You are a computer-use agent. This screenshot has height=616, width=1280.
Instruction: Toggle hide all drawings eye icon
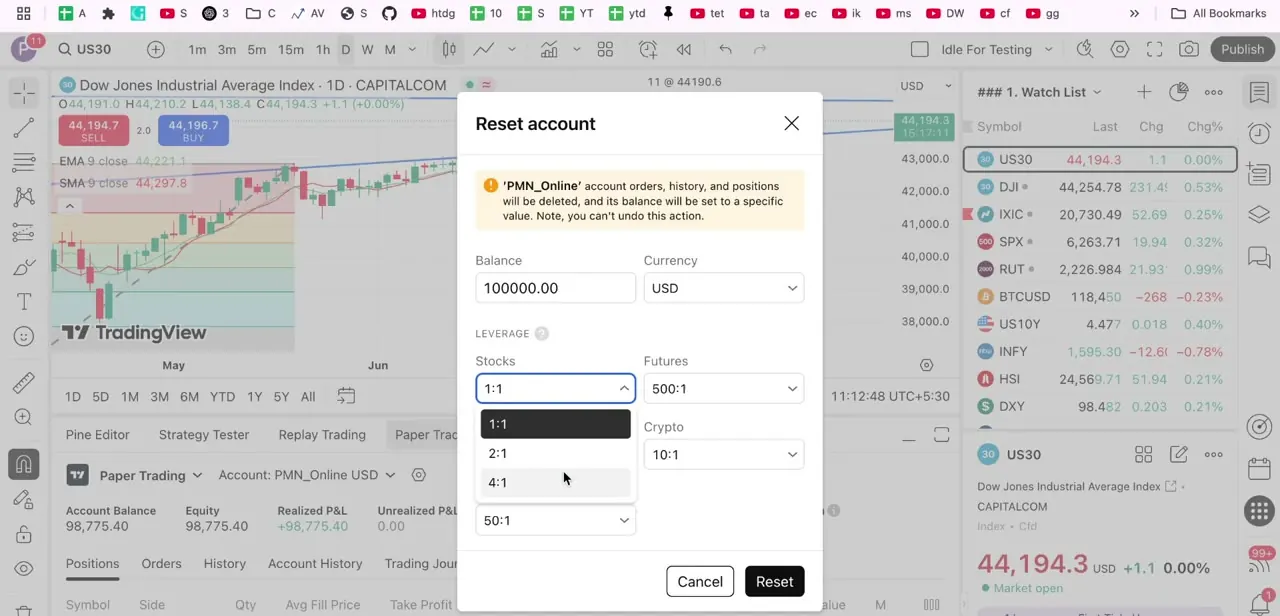[x=24, y=569]
